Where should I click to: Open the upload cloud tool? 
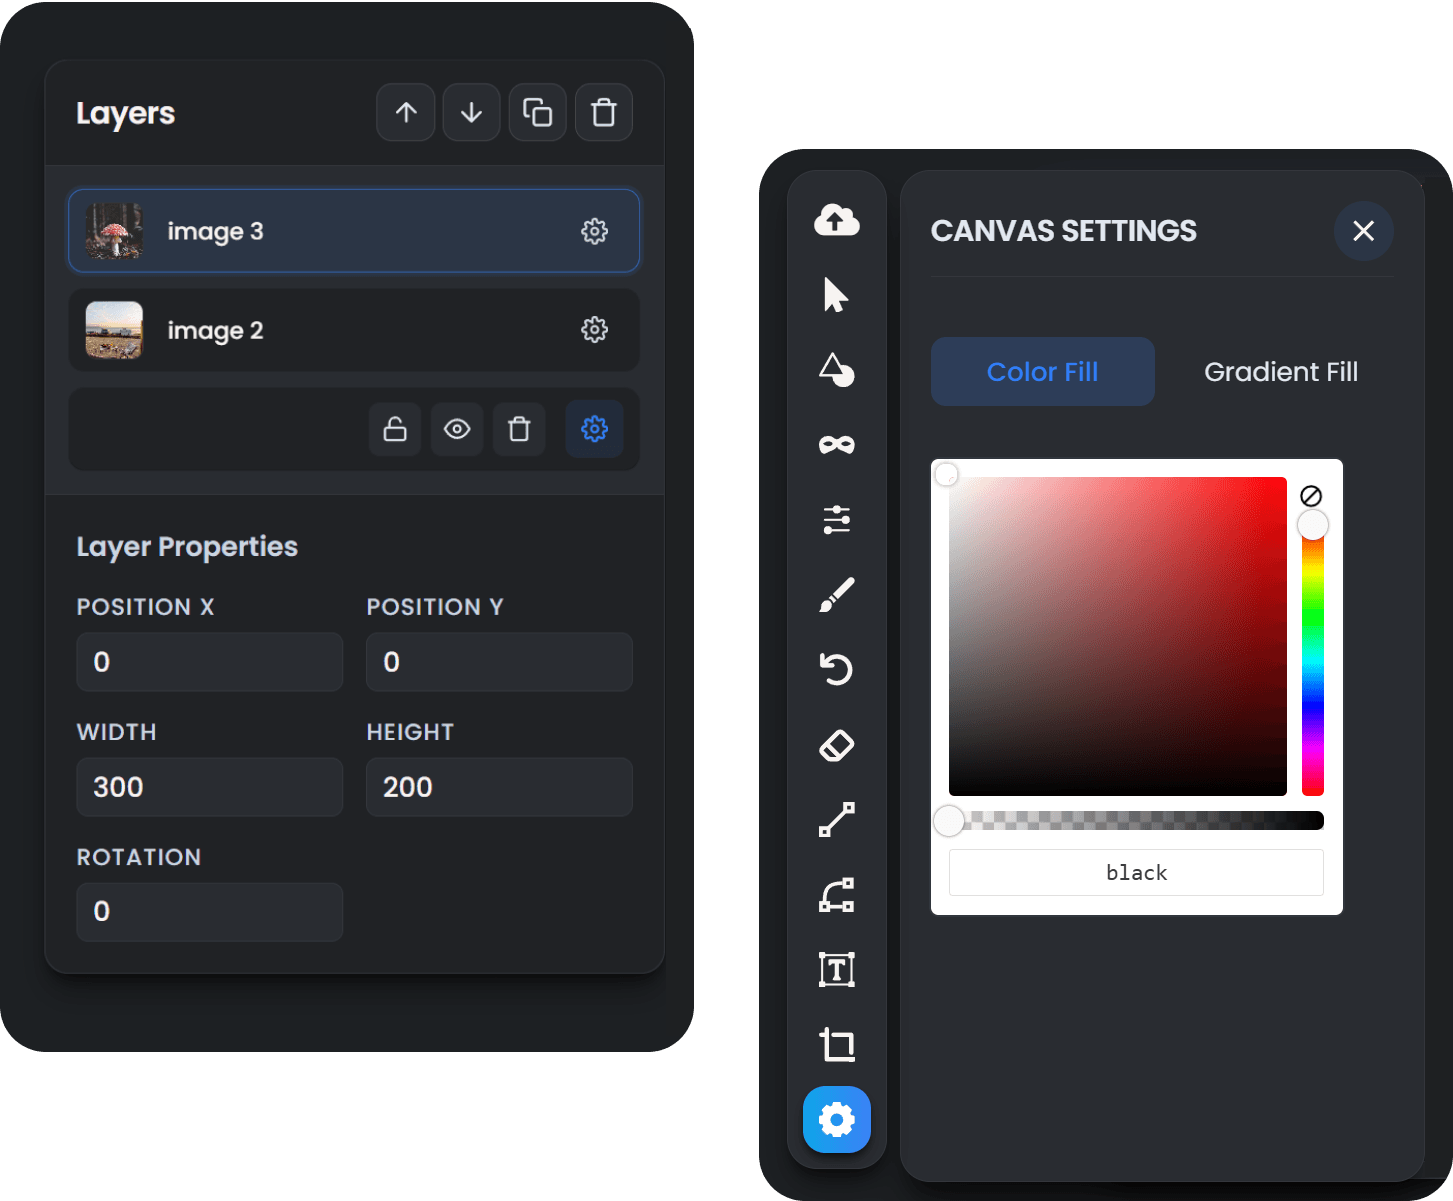click(837, 221)
